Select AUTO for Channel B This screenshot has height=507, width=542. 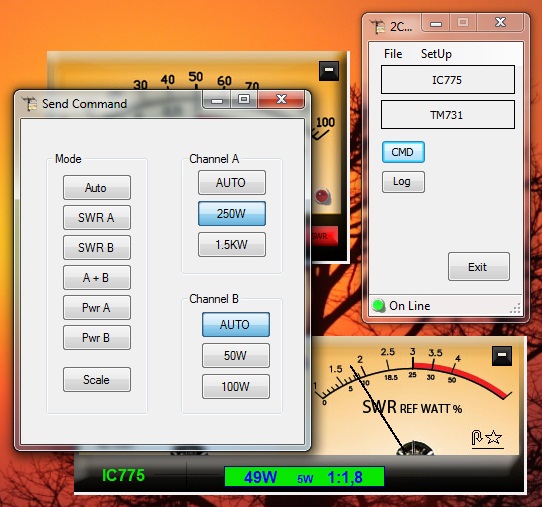[x=236, y=325]
